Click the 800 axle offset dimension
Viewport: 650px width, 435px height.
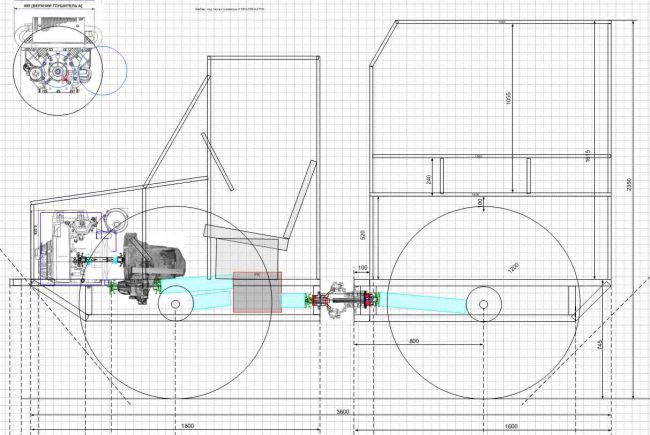(414, 341)
